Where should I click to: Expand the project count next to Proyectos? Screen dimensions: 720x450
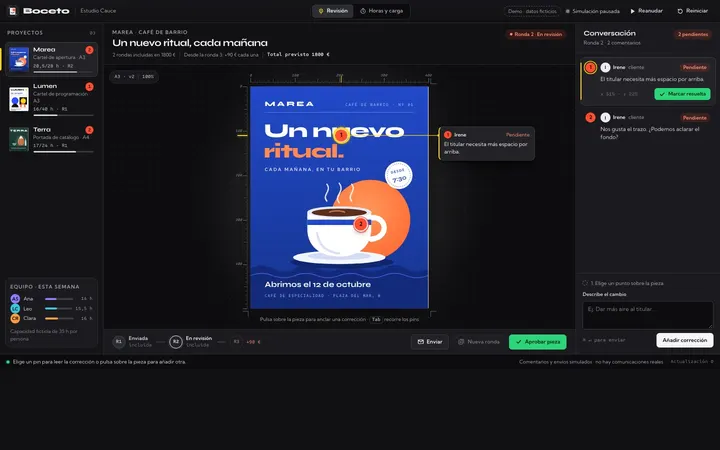pos(92,33)
